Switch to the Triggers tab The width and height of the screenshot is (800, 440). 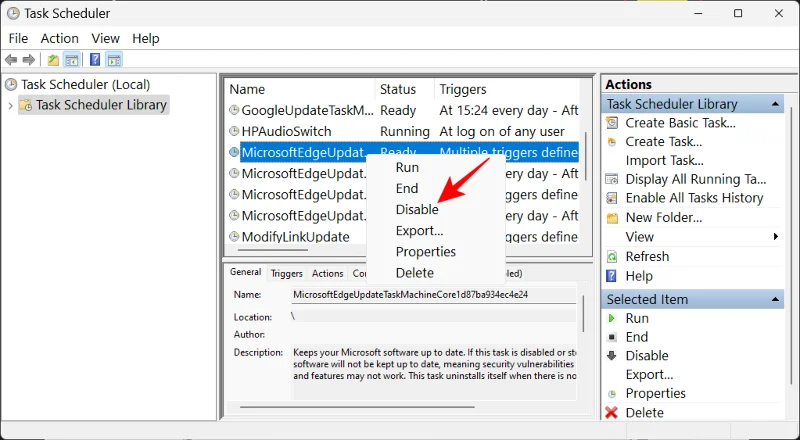[x=287, y=274]
